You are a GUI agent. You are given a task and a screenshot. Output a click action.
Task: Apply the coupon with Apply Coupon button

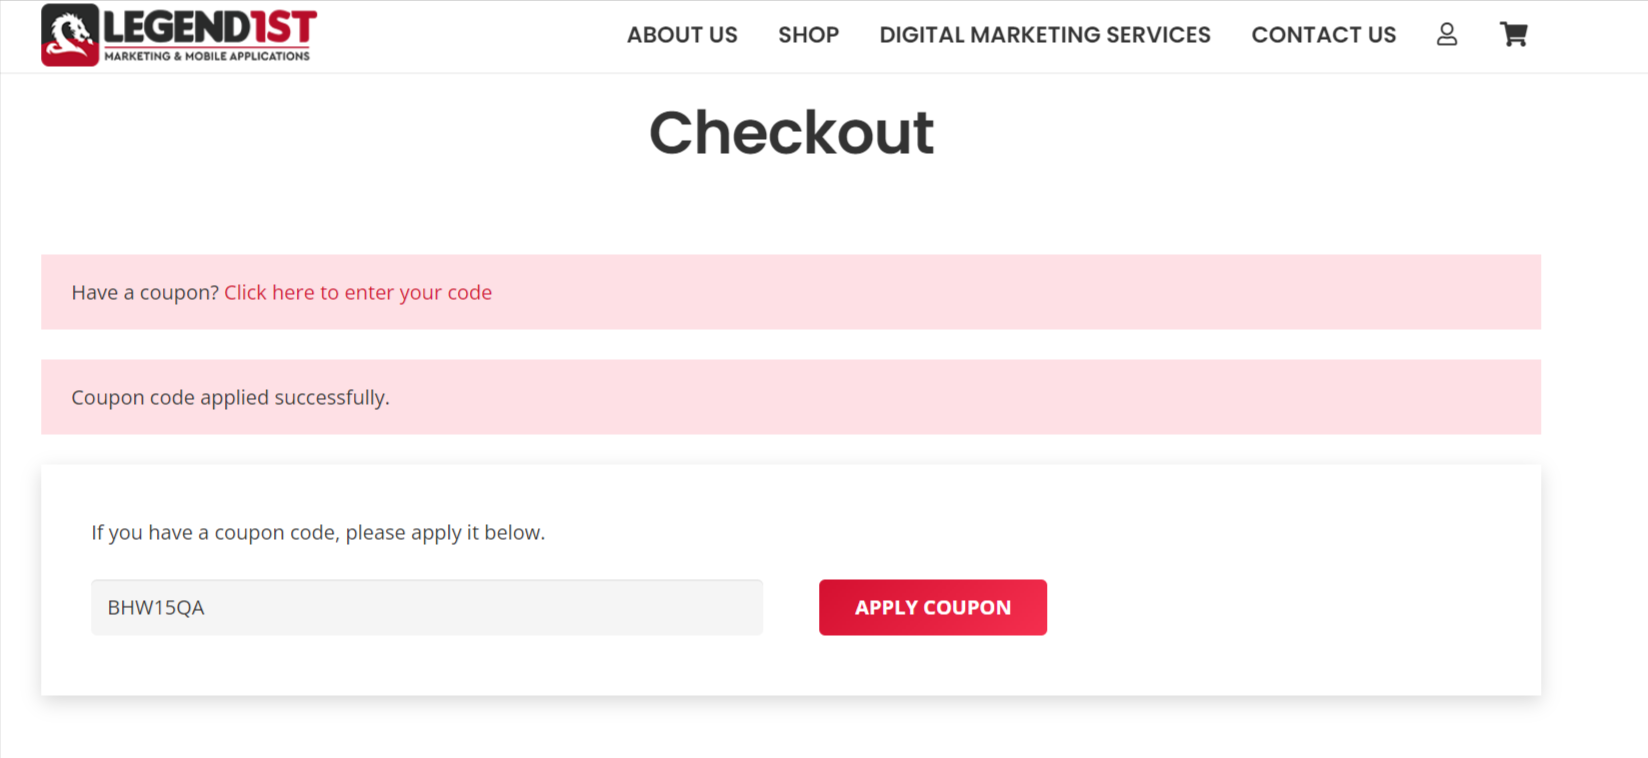[933, 607]
